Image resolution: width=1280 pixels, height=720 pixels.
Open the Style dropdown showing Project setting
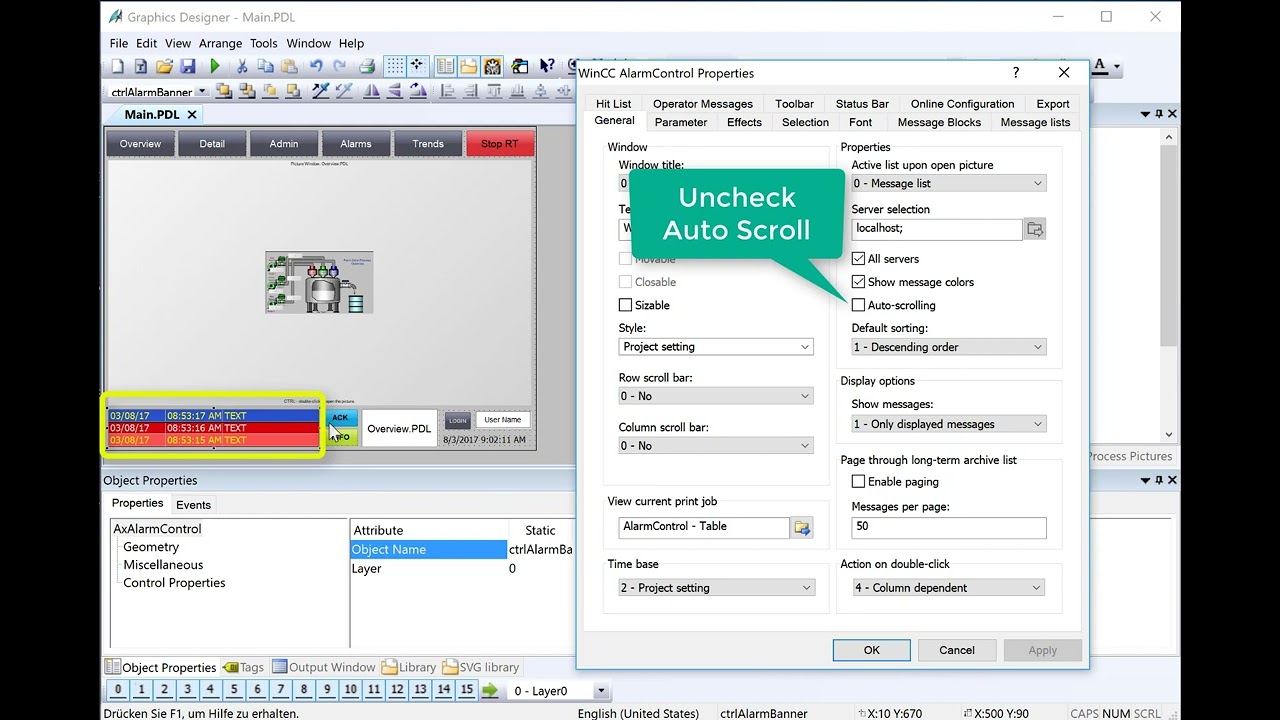[716, 347]
